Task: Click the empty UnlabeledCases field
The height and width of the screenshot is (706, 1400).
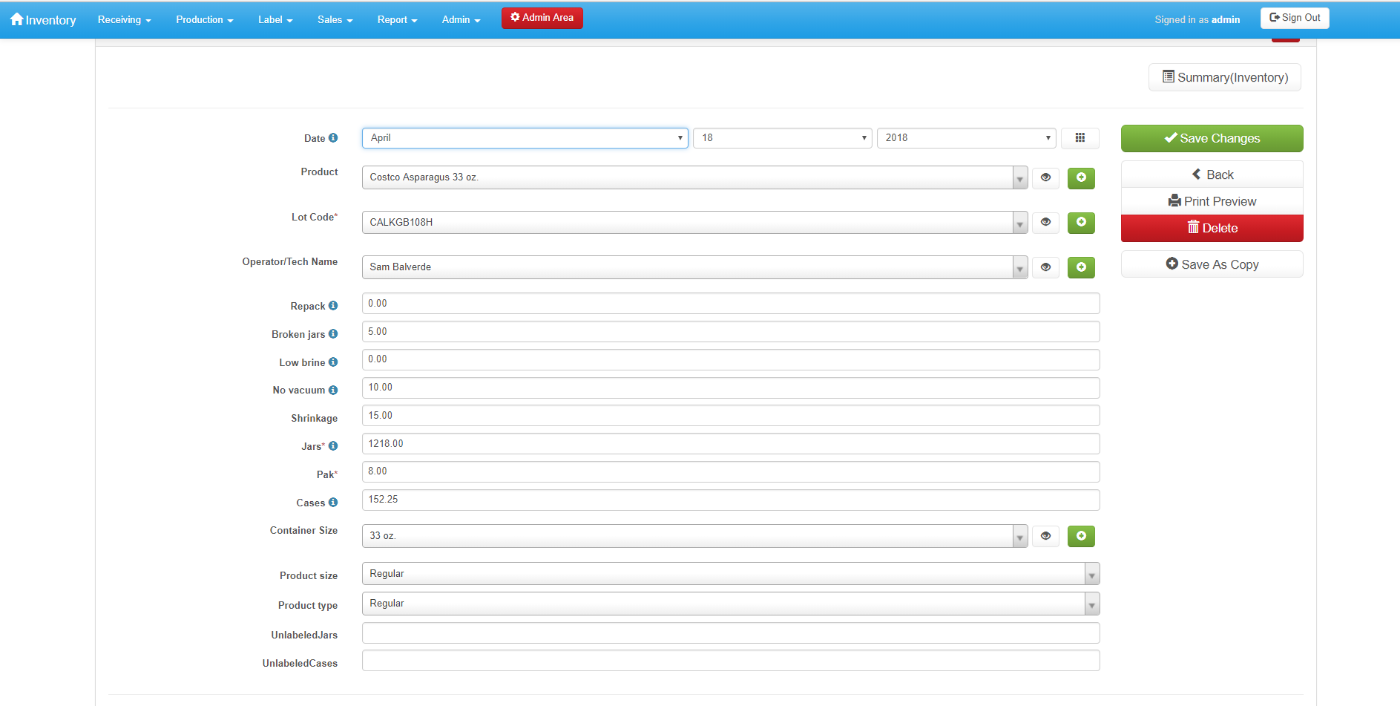Action: (731, 661)
